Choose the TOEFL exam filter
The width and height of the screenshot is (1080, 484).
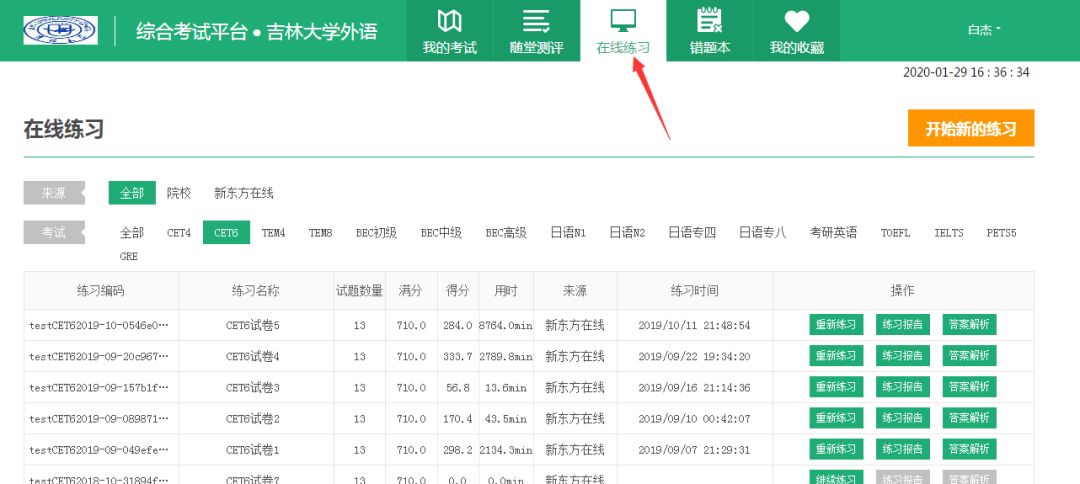pyautogui.click(x=895, y=232)
